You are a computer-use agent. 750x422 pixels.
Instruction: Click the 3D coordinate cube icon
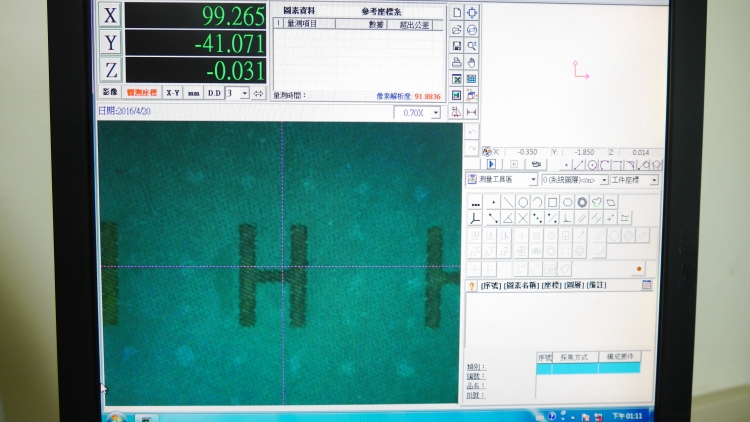472,95
